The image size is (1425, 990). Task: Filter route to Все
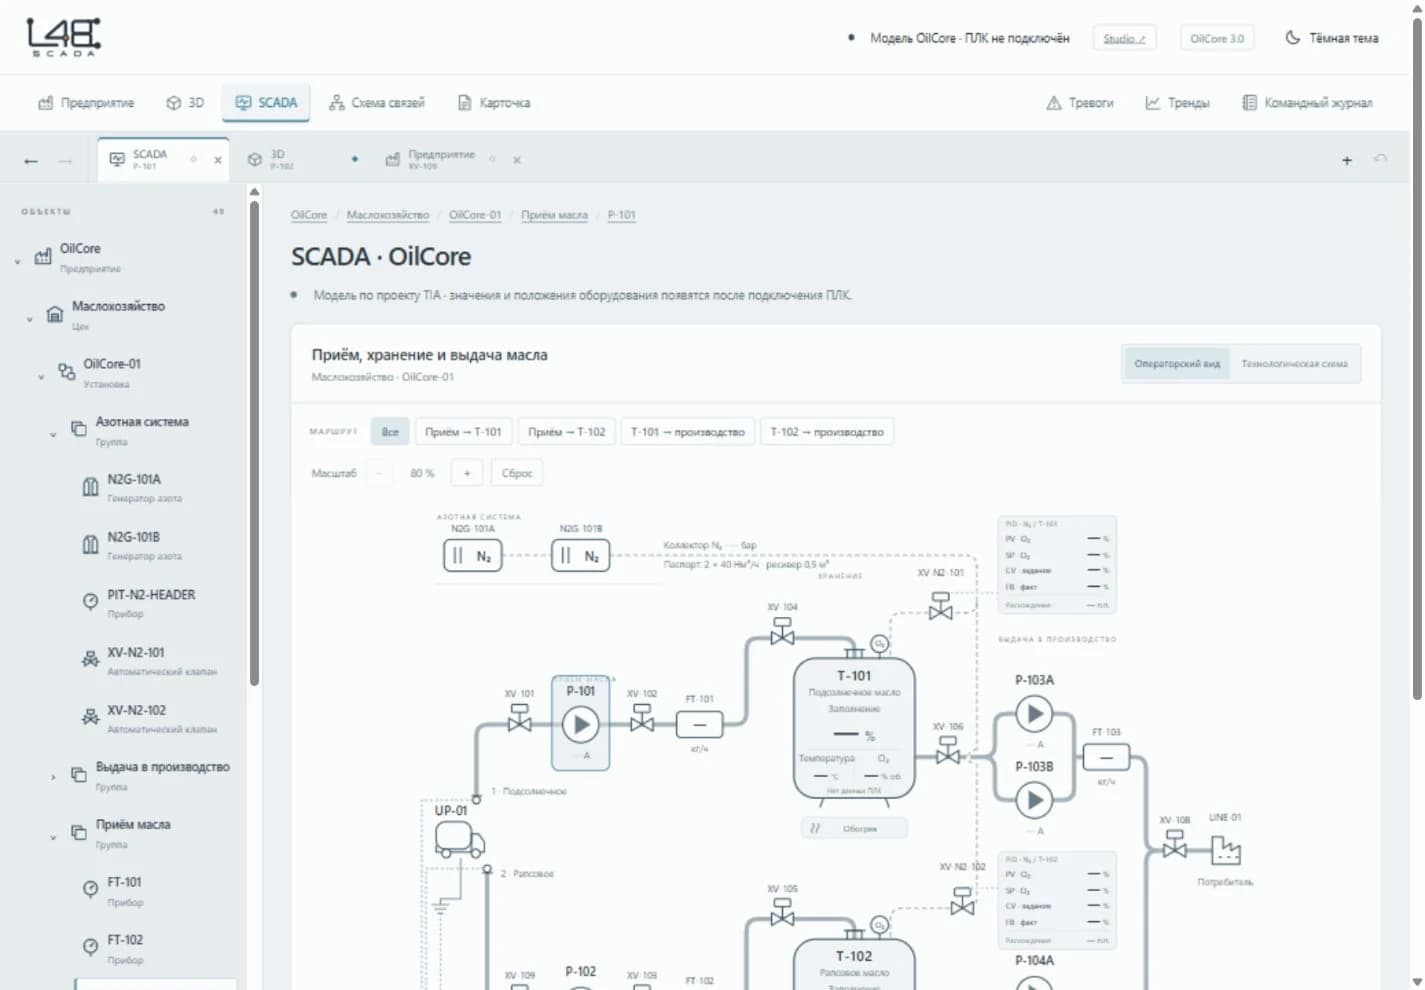[x=390, y=432]
